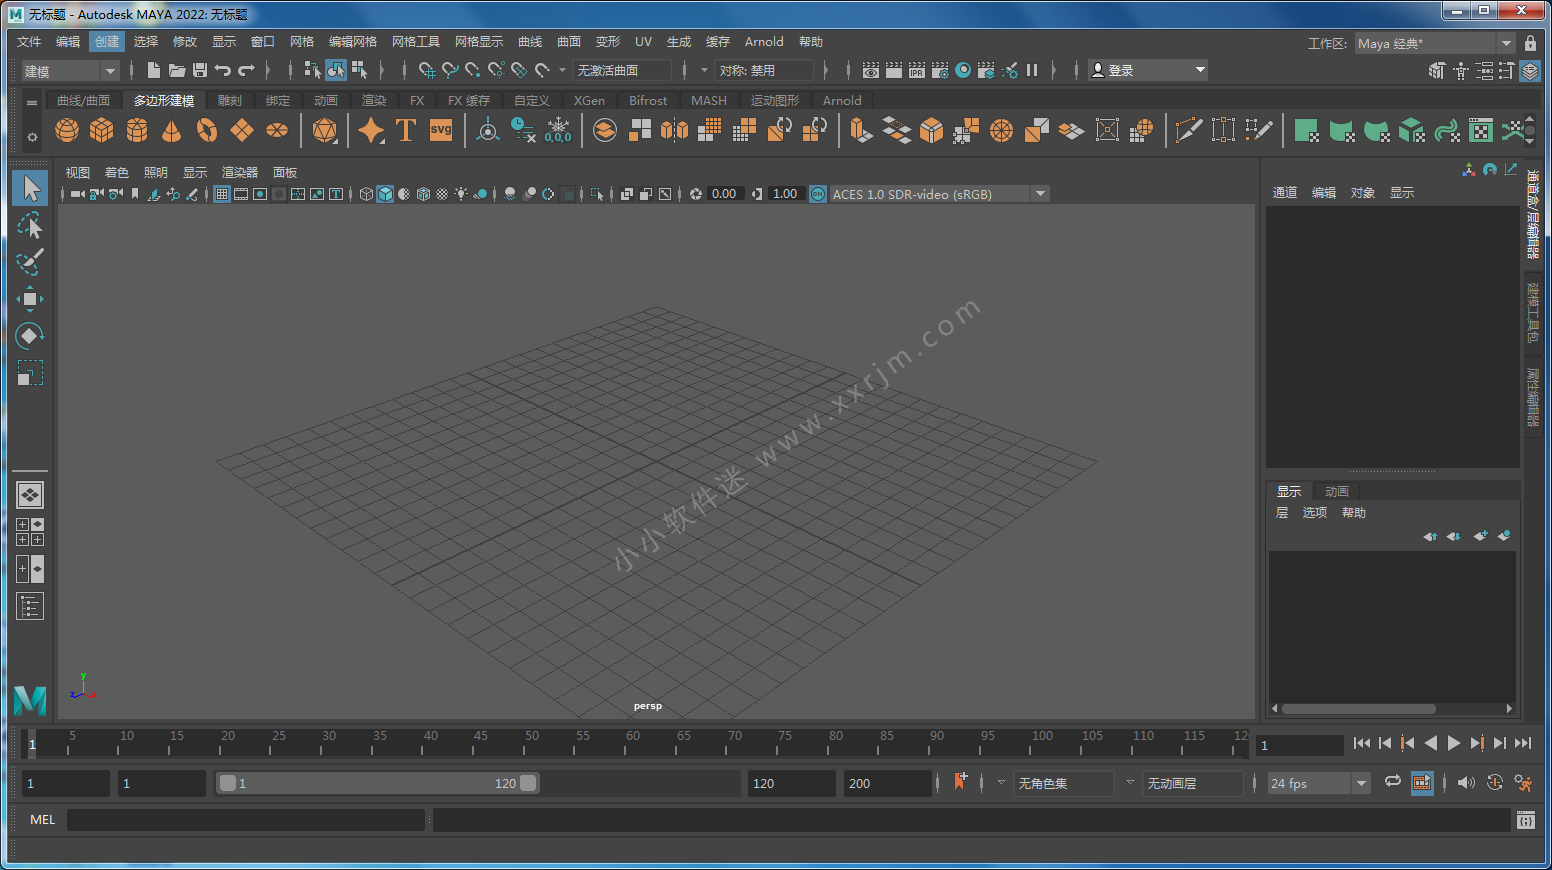1552x870 pixels.
Task: Open the 对称: 禁用 symmetry dropdown
Action: pyautogui.click(x=764, y=70)
